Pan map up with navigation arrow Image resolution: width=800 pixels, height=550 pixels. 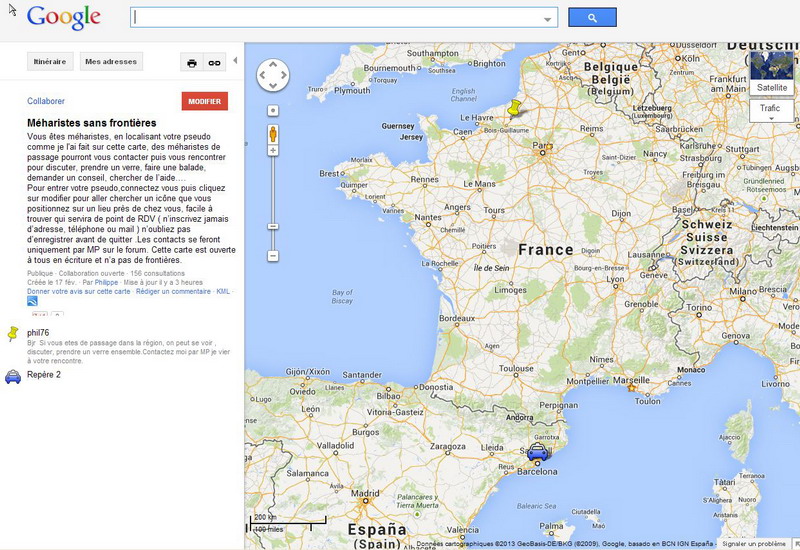click(273, 64)
